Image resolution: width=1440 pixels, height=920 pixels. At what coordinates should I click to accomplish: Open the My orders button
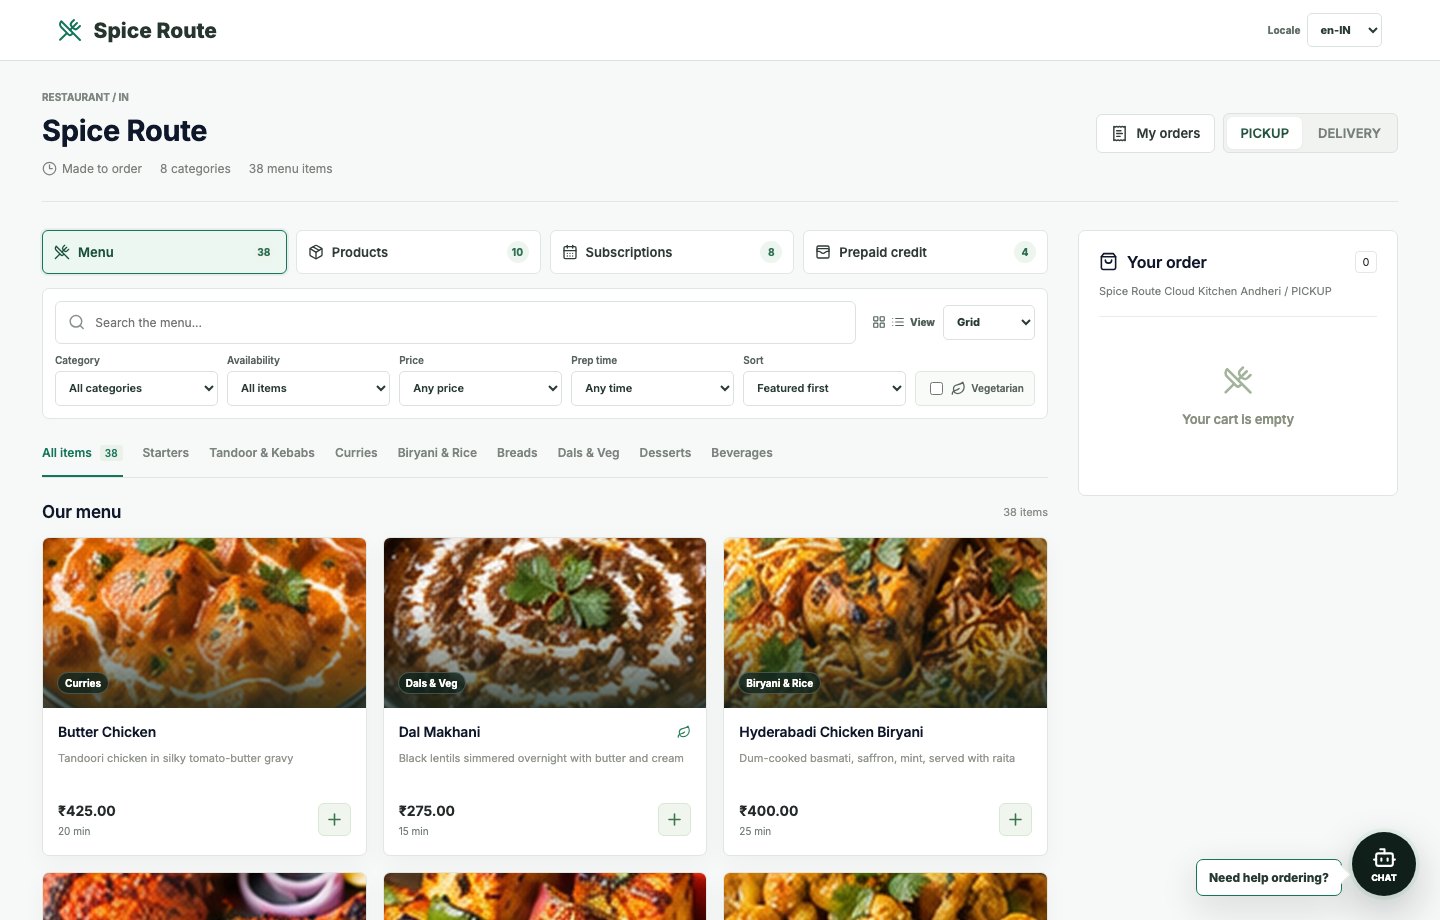click(1155, 133)
